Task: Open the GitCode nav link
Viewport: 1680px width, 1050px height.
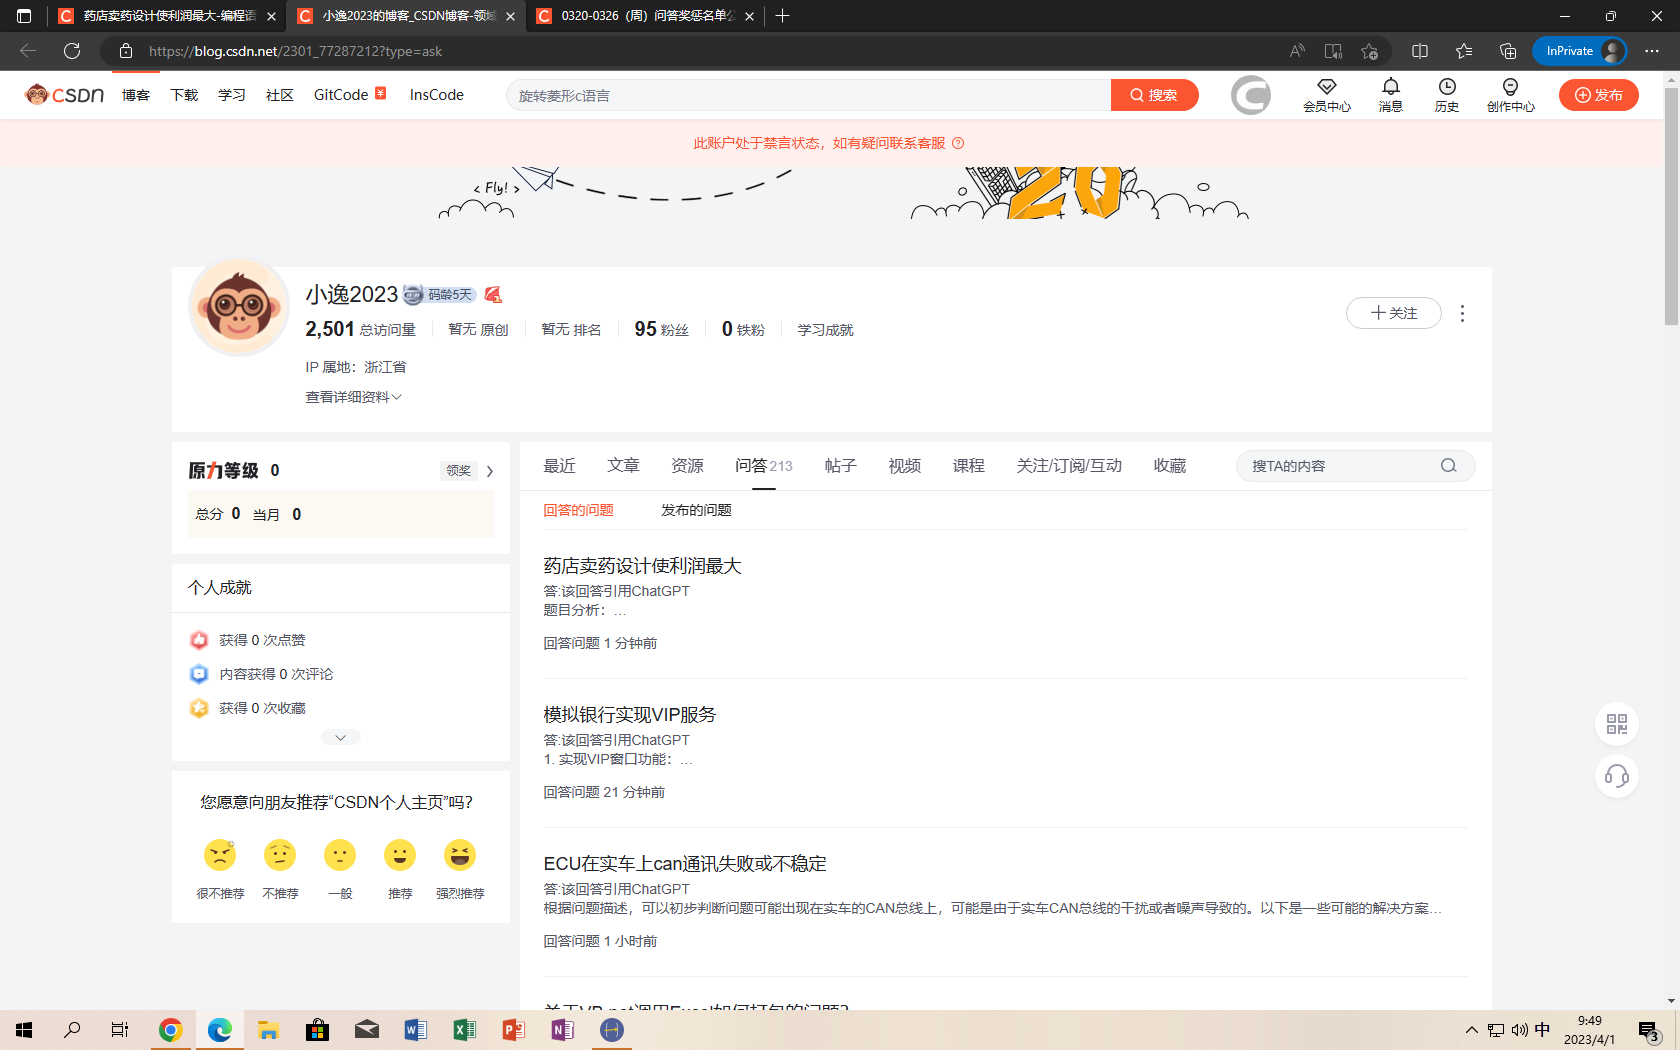Action: pos(341,95)
